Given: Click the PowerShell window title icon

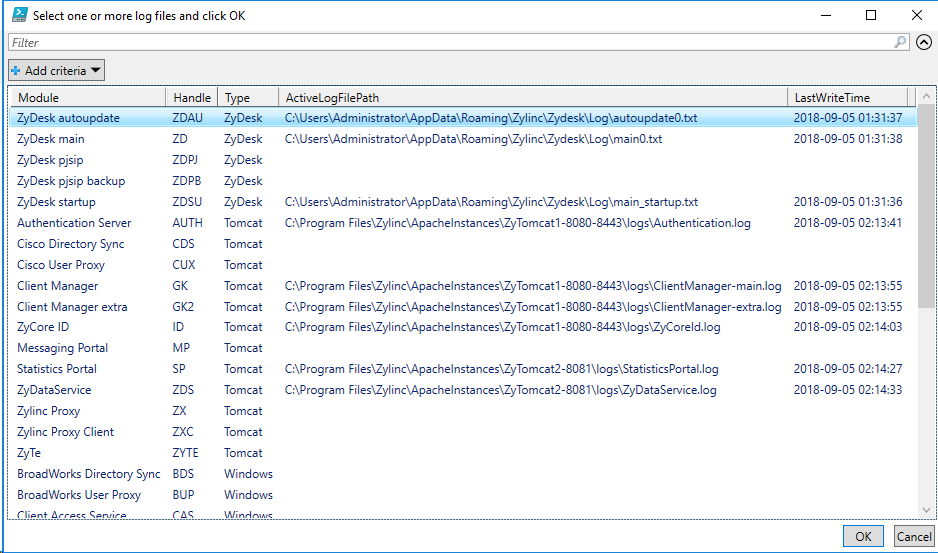Looking at the screenshot, I should (x=19, y=15).
